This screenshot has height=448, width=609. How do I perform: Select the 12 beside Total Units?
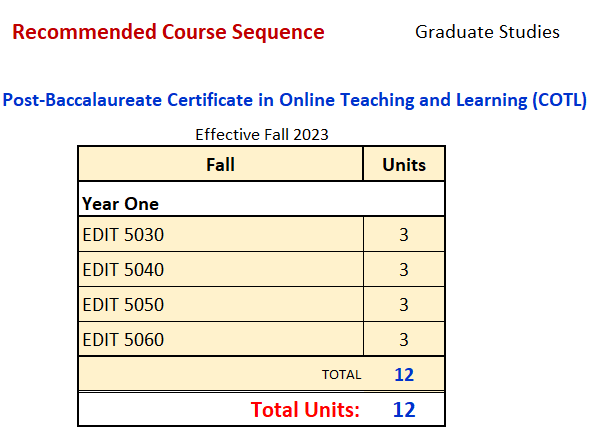click(404, 409)
